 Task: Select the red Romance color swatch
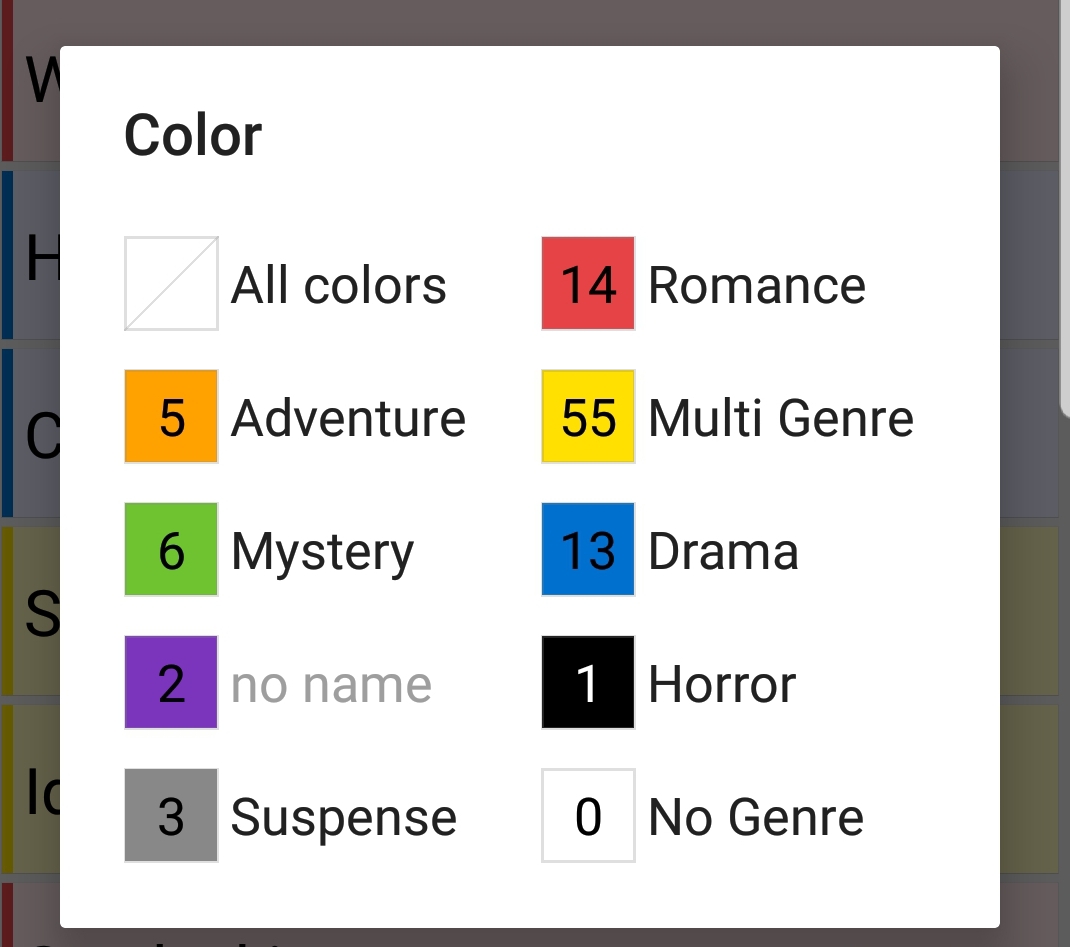588,284
